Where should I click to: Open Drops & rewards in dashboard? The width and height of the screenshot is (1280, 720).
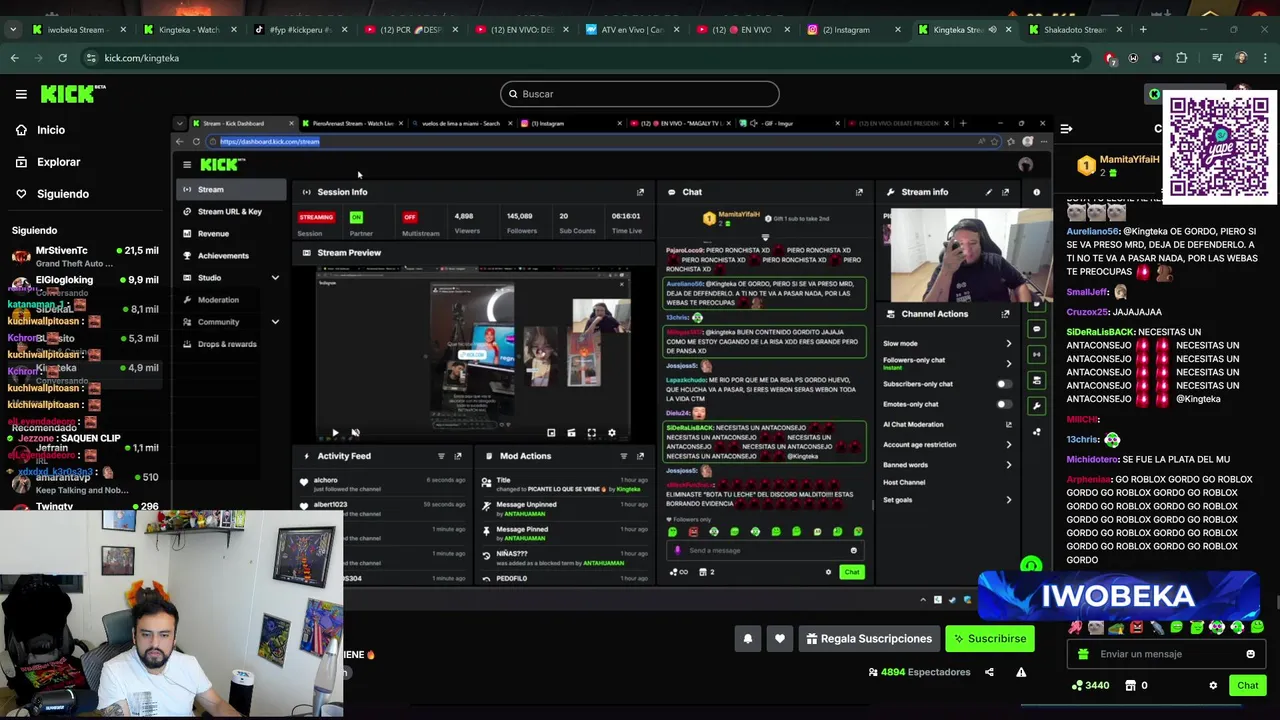(x=227, y=343)
